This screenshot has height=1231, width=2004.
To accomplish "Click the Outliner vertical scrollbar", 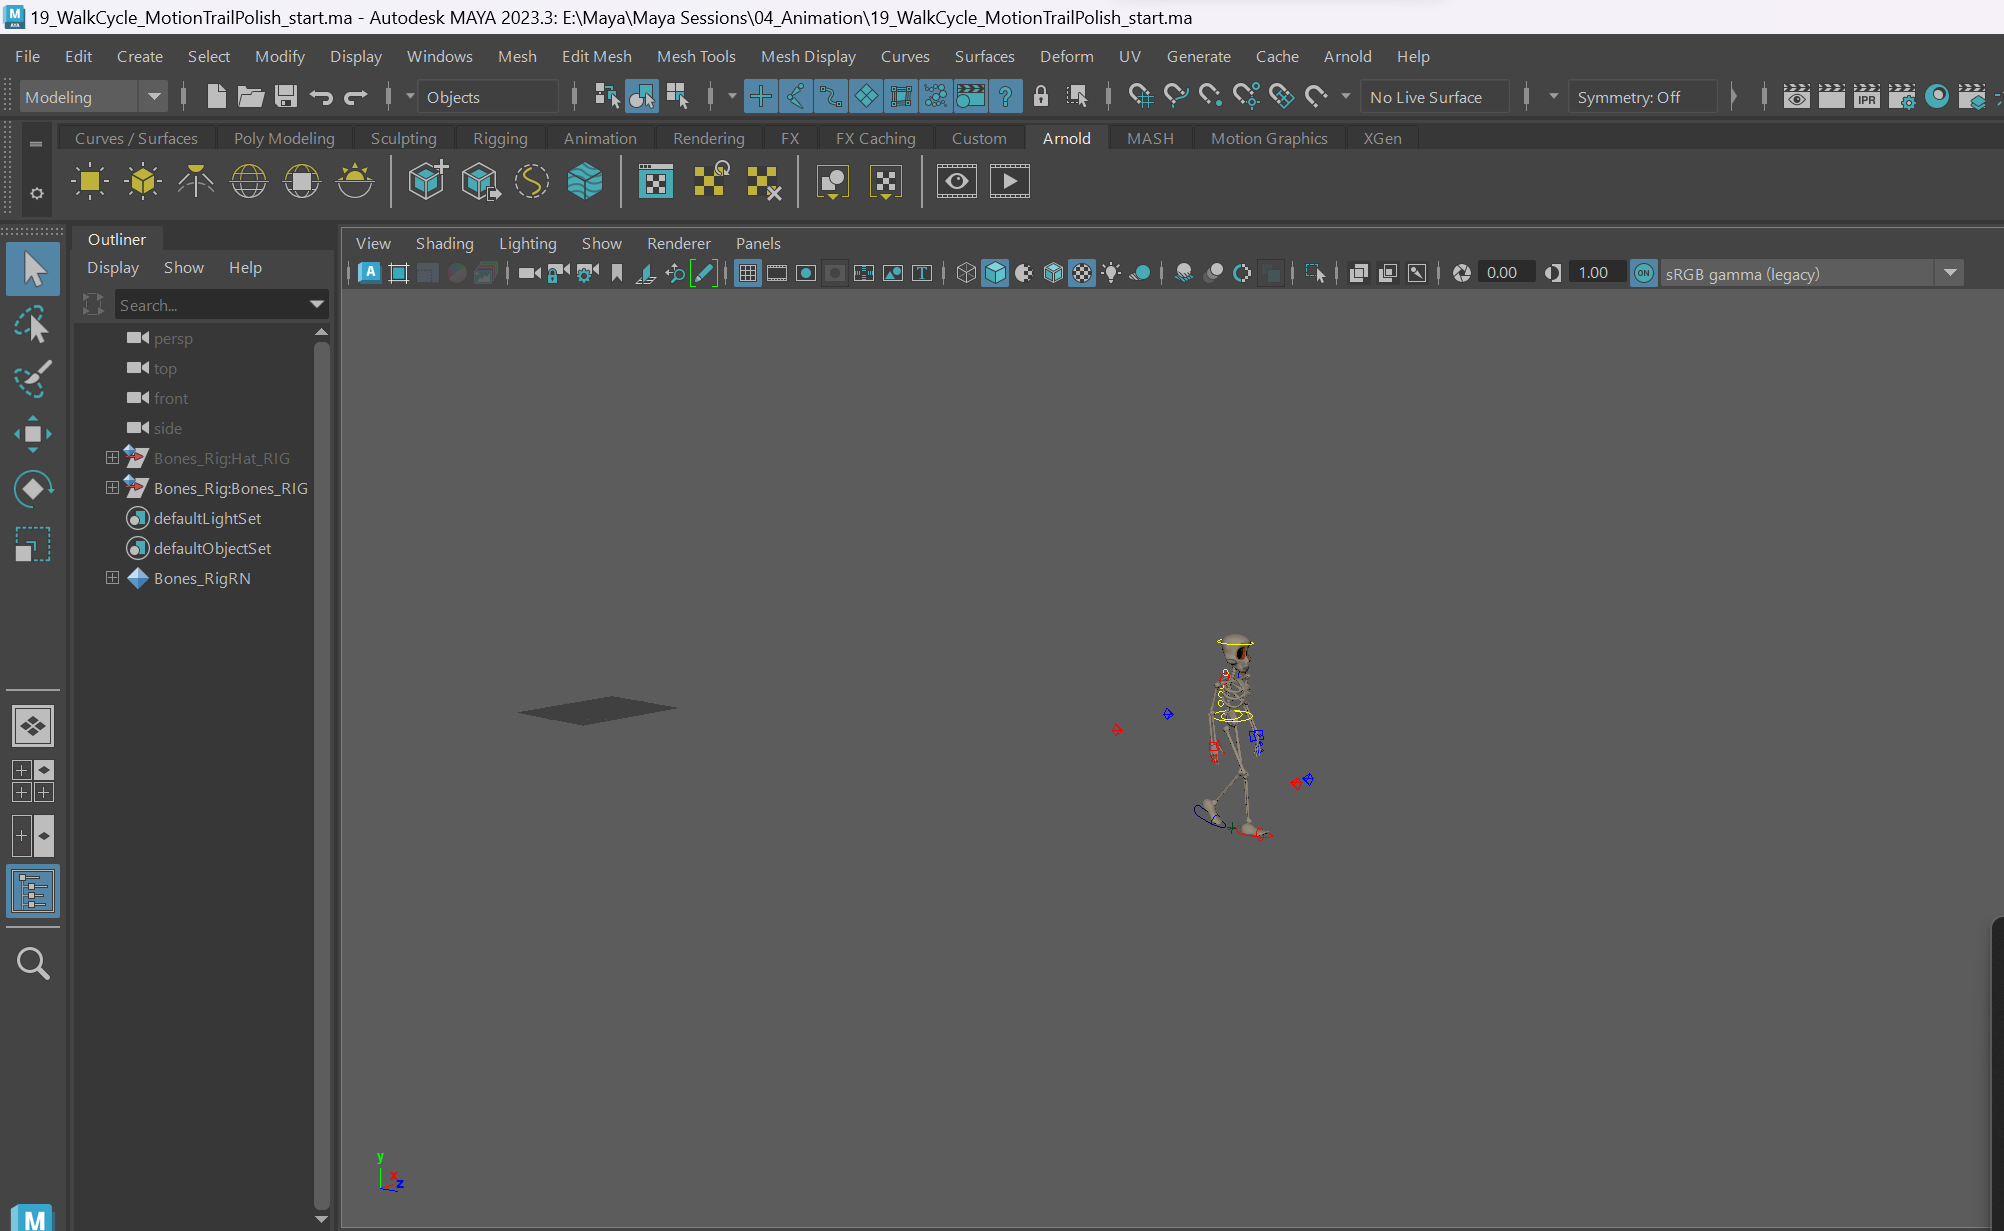I will tap(322, 775).
